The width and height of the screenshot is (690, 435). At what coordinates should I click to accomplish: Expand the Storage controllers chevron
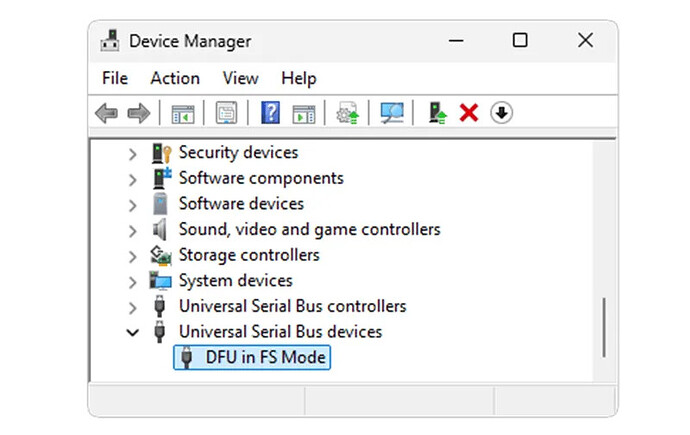pos(133,255)
